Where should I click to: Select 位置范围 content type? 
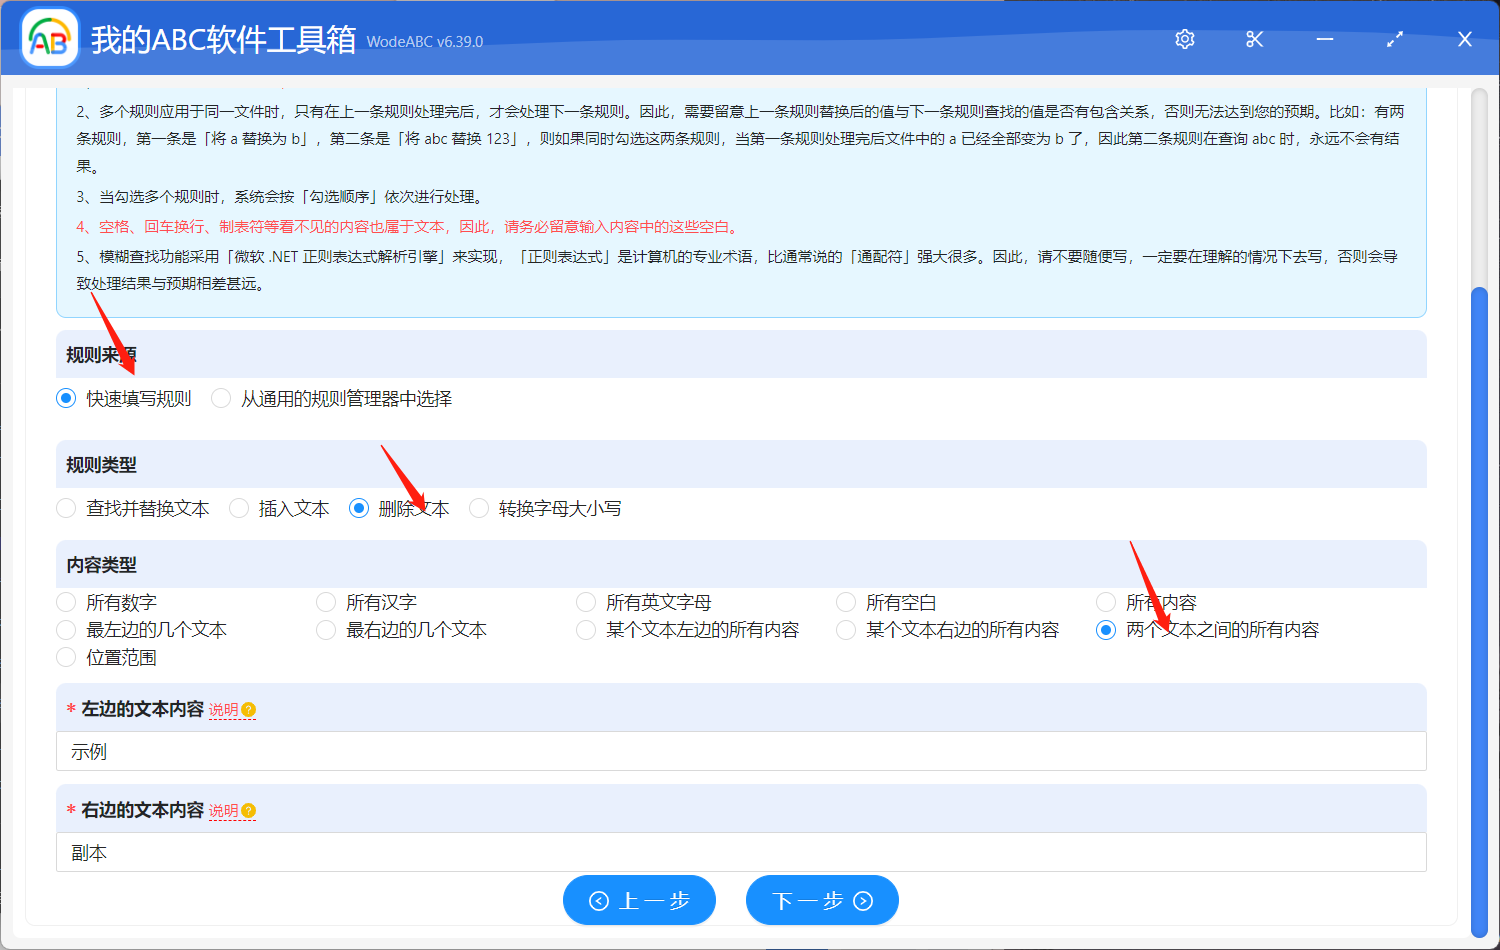pos(67,657)
